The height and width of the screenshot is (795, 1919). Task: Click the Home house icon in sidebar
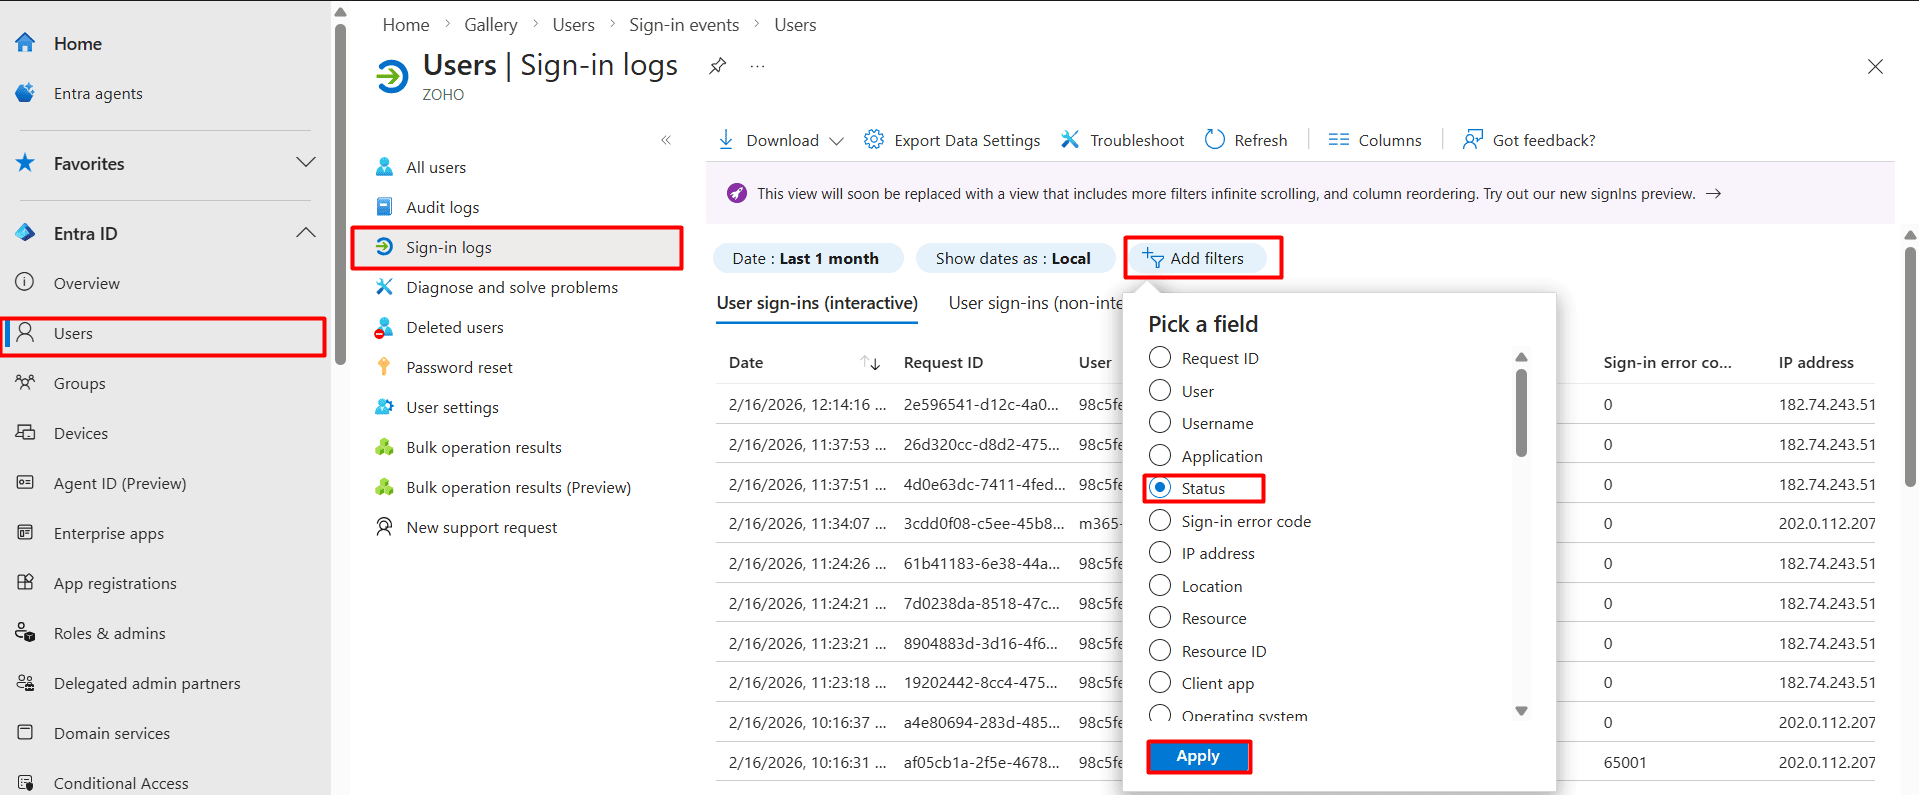click(x=25, y=43)
